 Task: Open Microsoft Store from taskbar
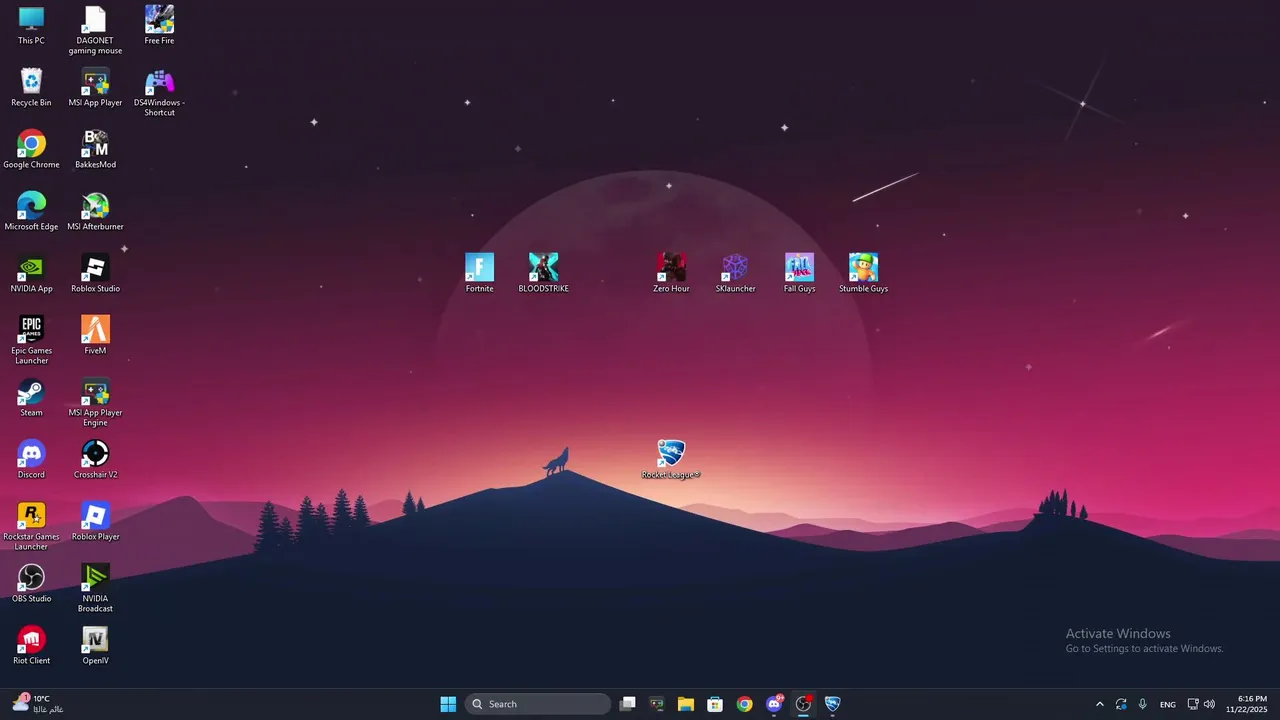pyautogui.click(x=715, y=704)
